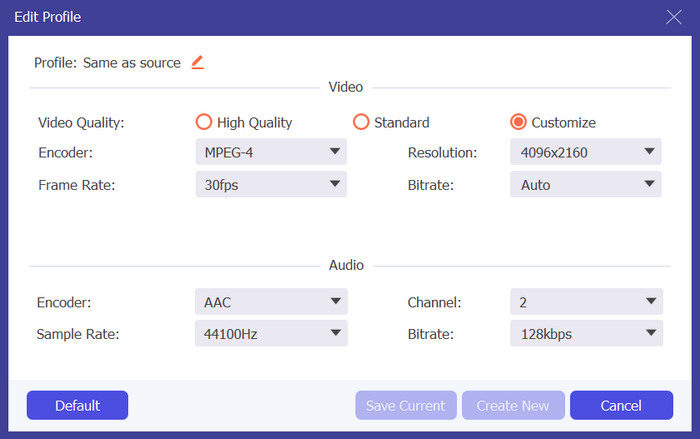Click the Same as source profile name

click(132, 63)
